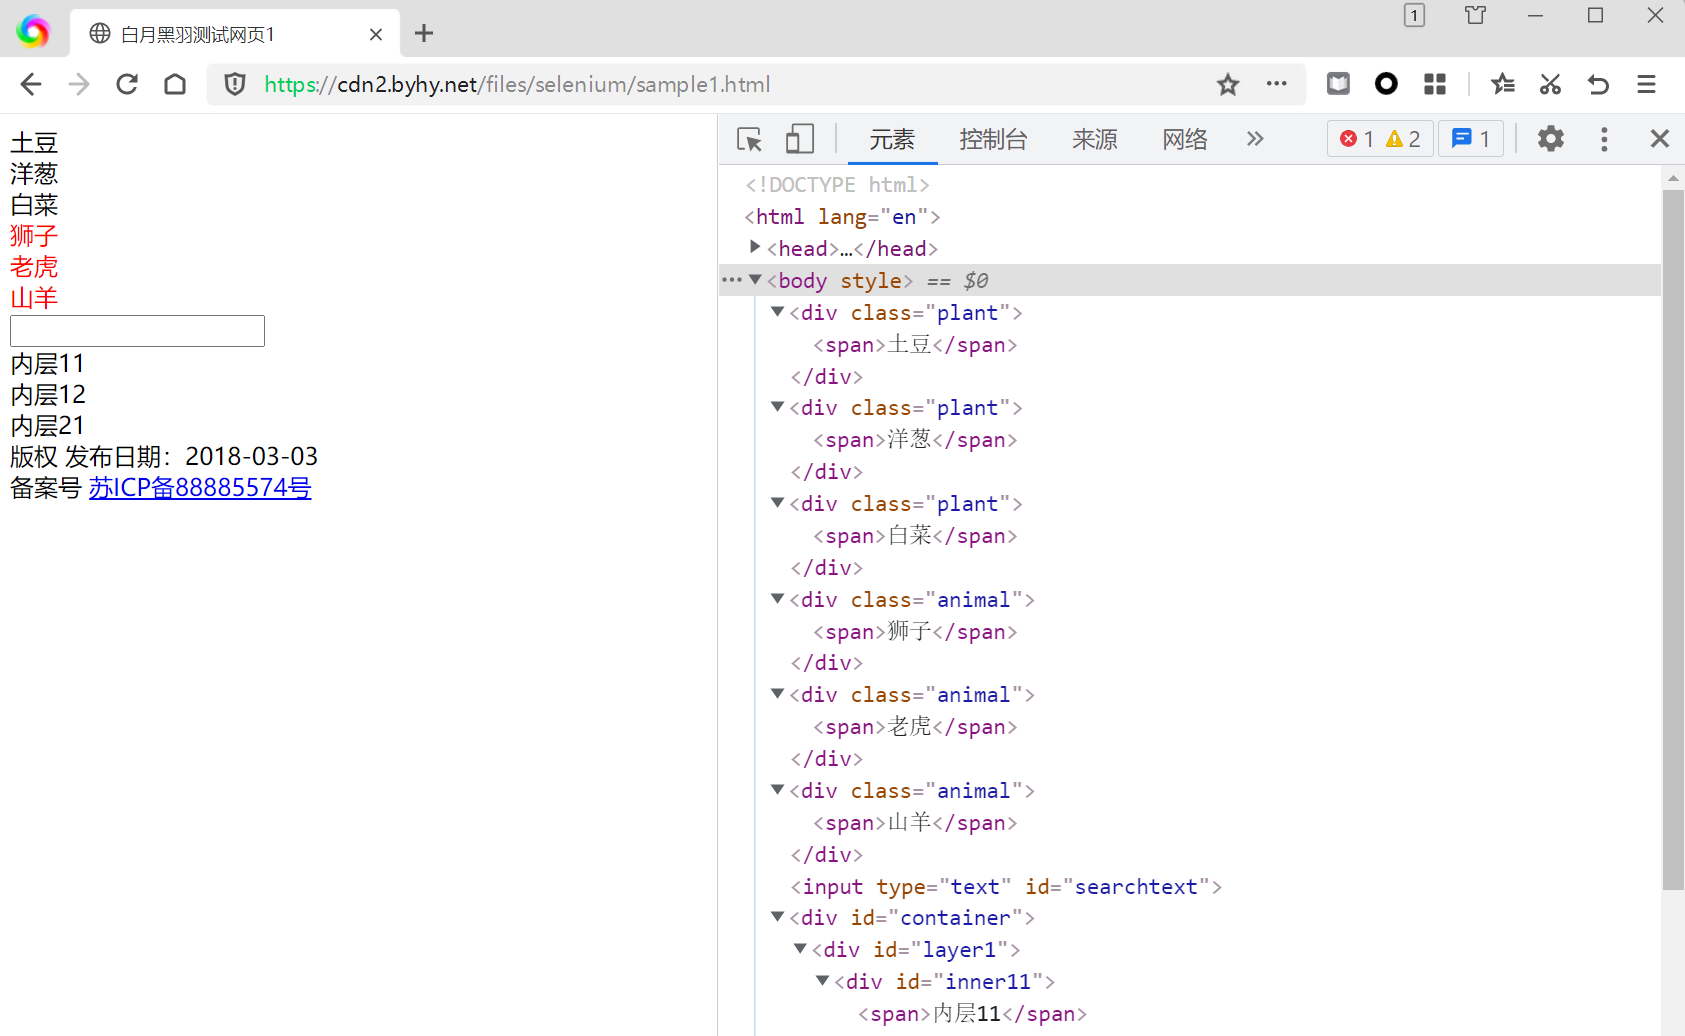The height and width of the screenshot is (1036, 1685).
Task: Switch to the 控制台 tab
Action: [x=993, y=139]
